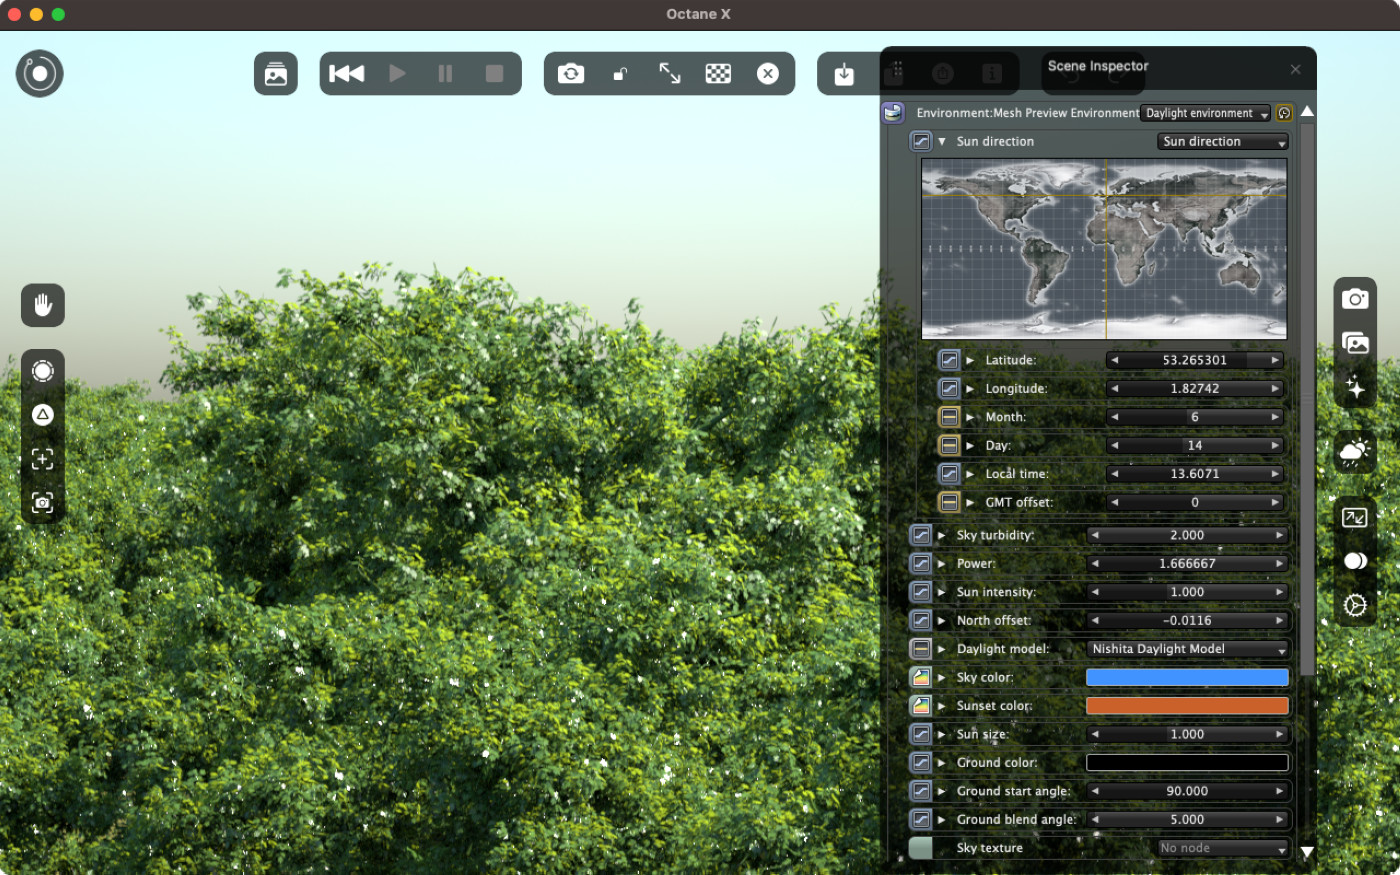This screenshot has height=875, width=1400.
Task: Click the Local time value field
Action: 1195,474
